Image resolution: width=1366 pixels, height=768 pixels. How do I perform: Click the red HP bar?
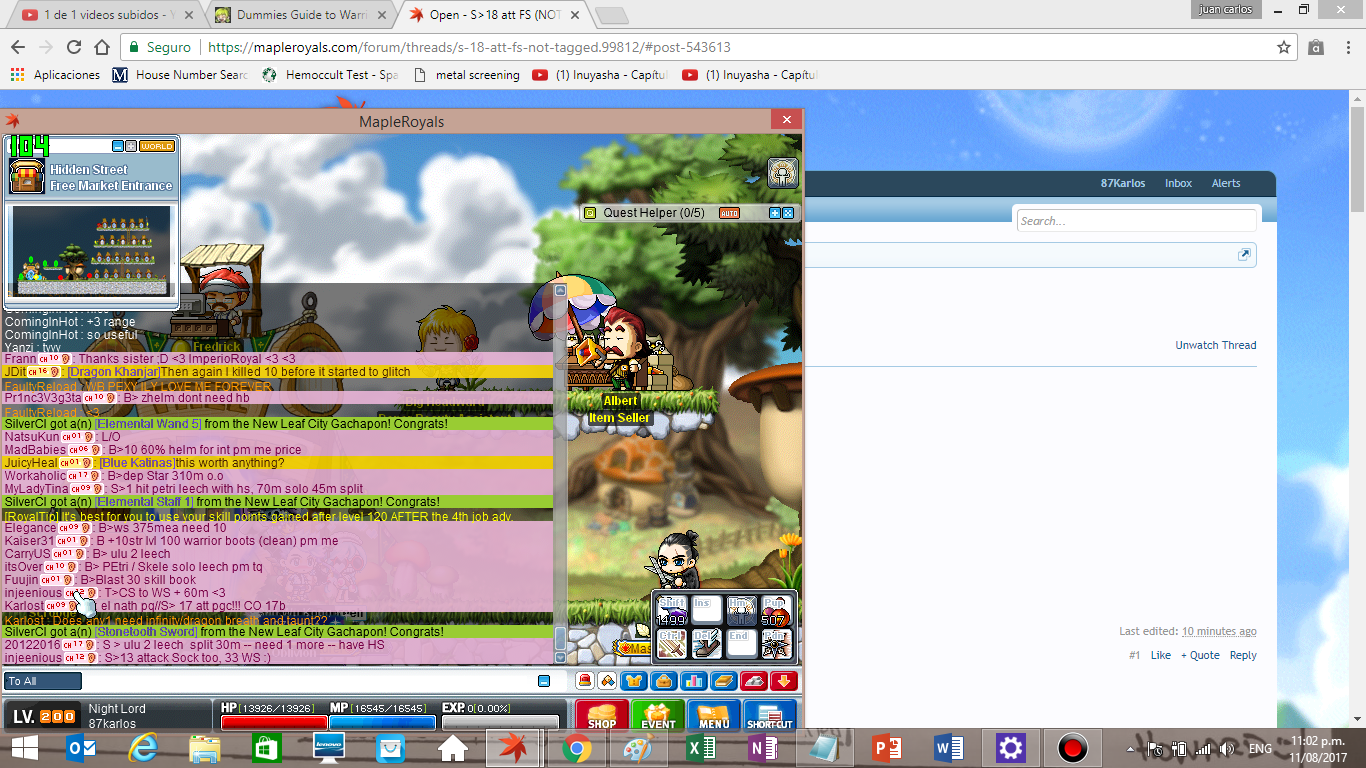point(274,722)
